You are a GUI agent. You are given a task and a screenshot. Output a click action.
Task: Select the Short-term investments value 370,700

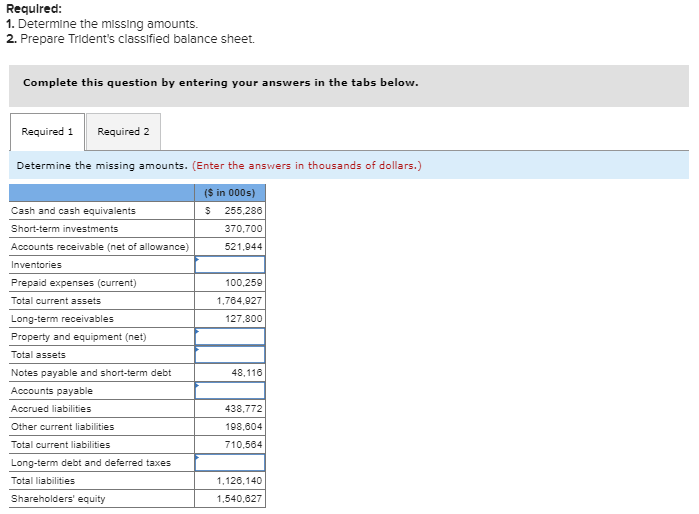243,229
